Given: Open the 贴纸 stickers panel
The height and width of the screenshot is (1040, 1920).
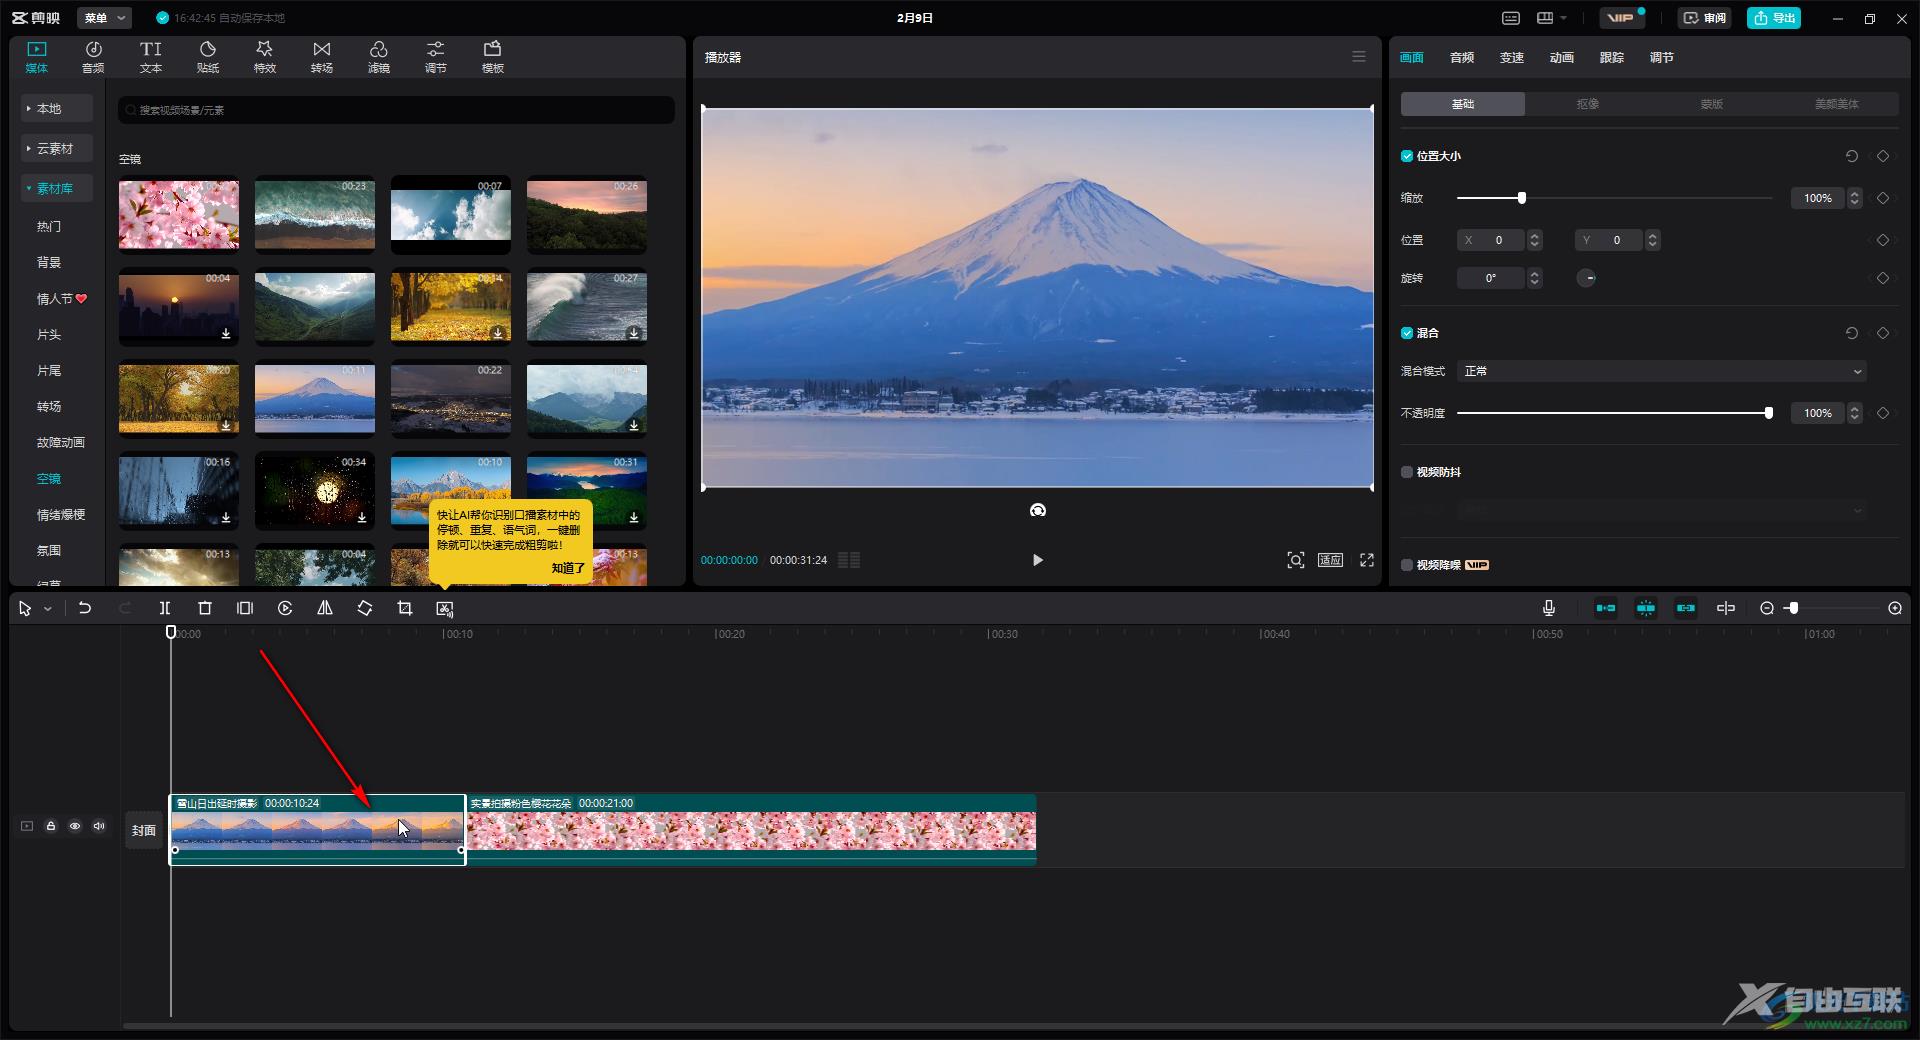Looking at the screenshot, I should (x=208, y=57).
